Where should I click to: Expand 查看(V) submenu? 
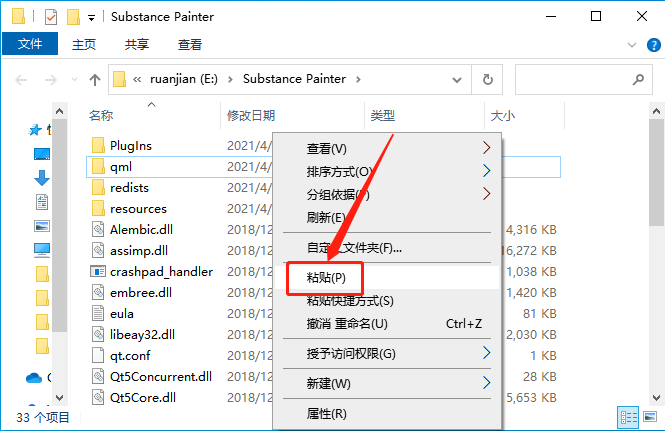(486, 148)
